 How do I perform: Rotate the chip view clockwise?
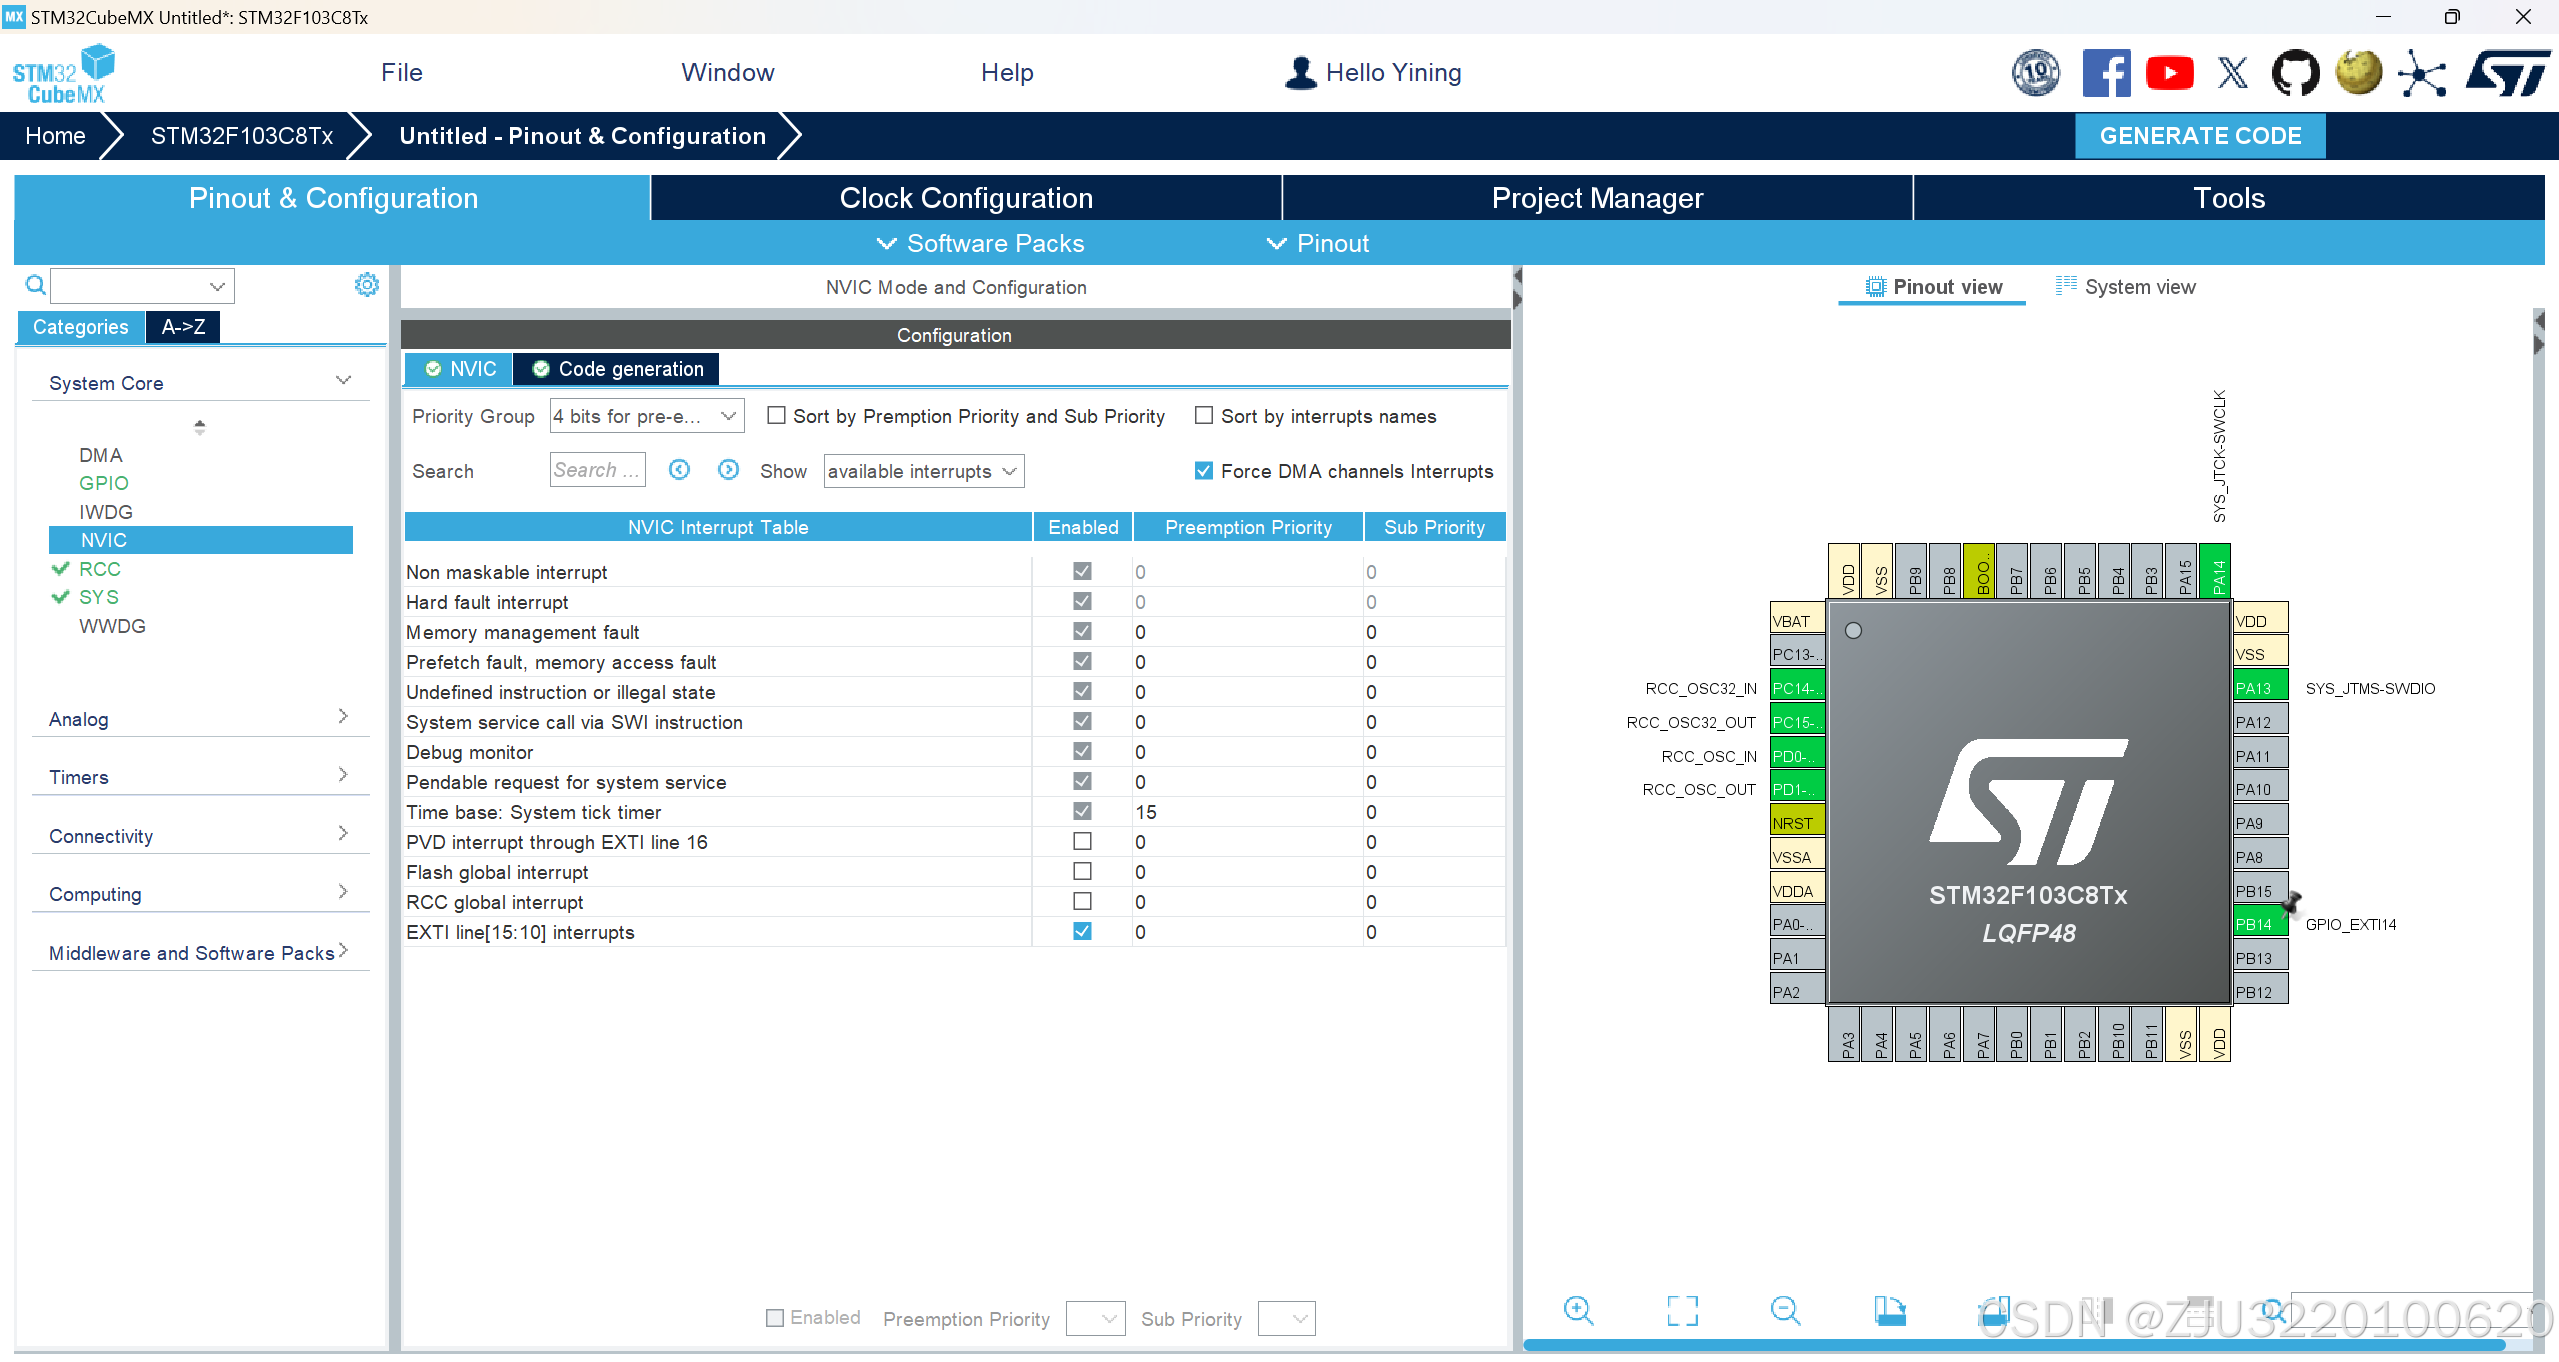(1889, 1310)
